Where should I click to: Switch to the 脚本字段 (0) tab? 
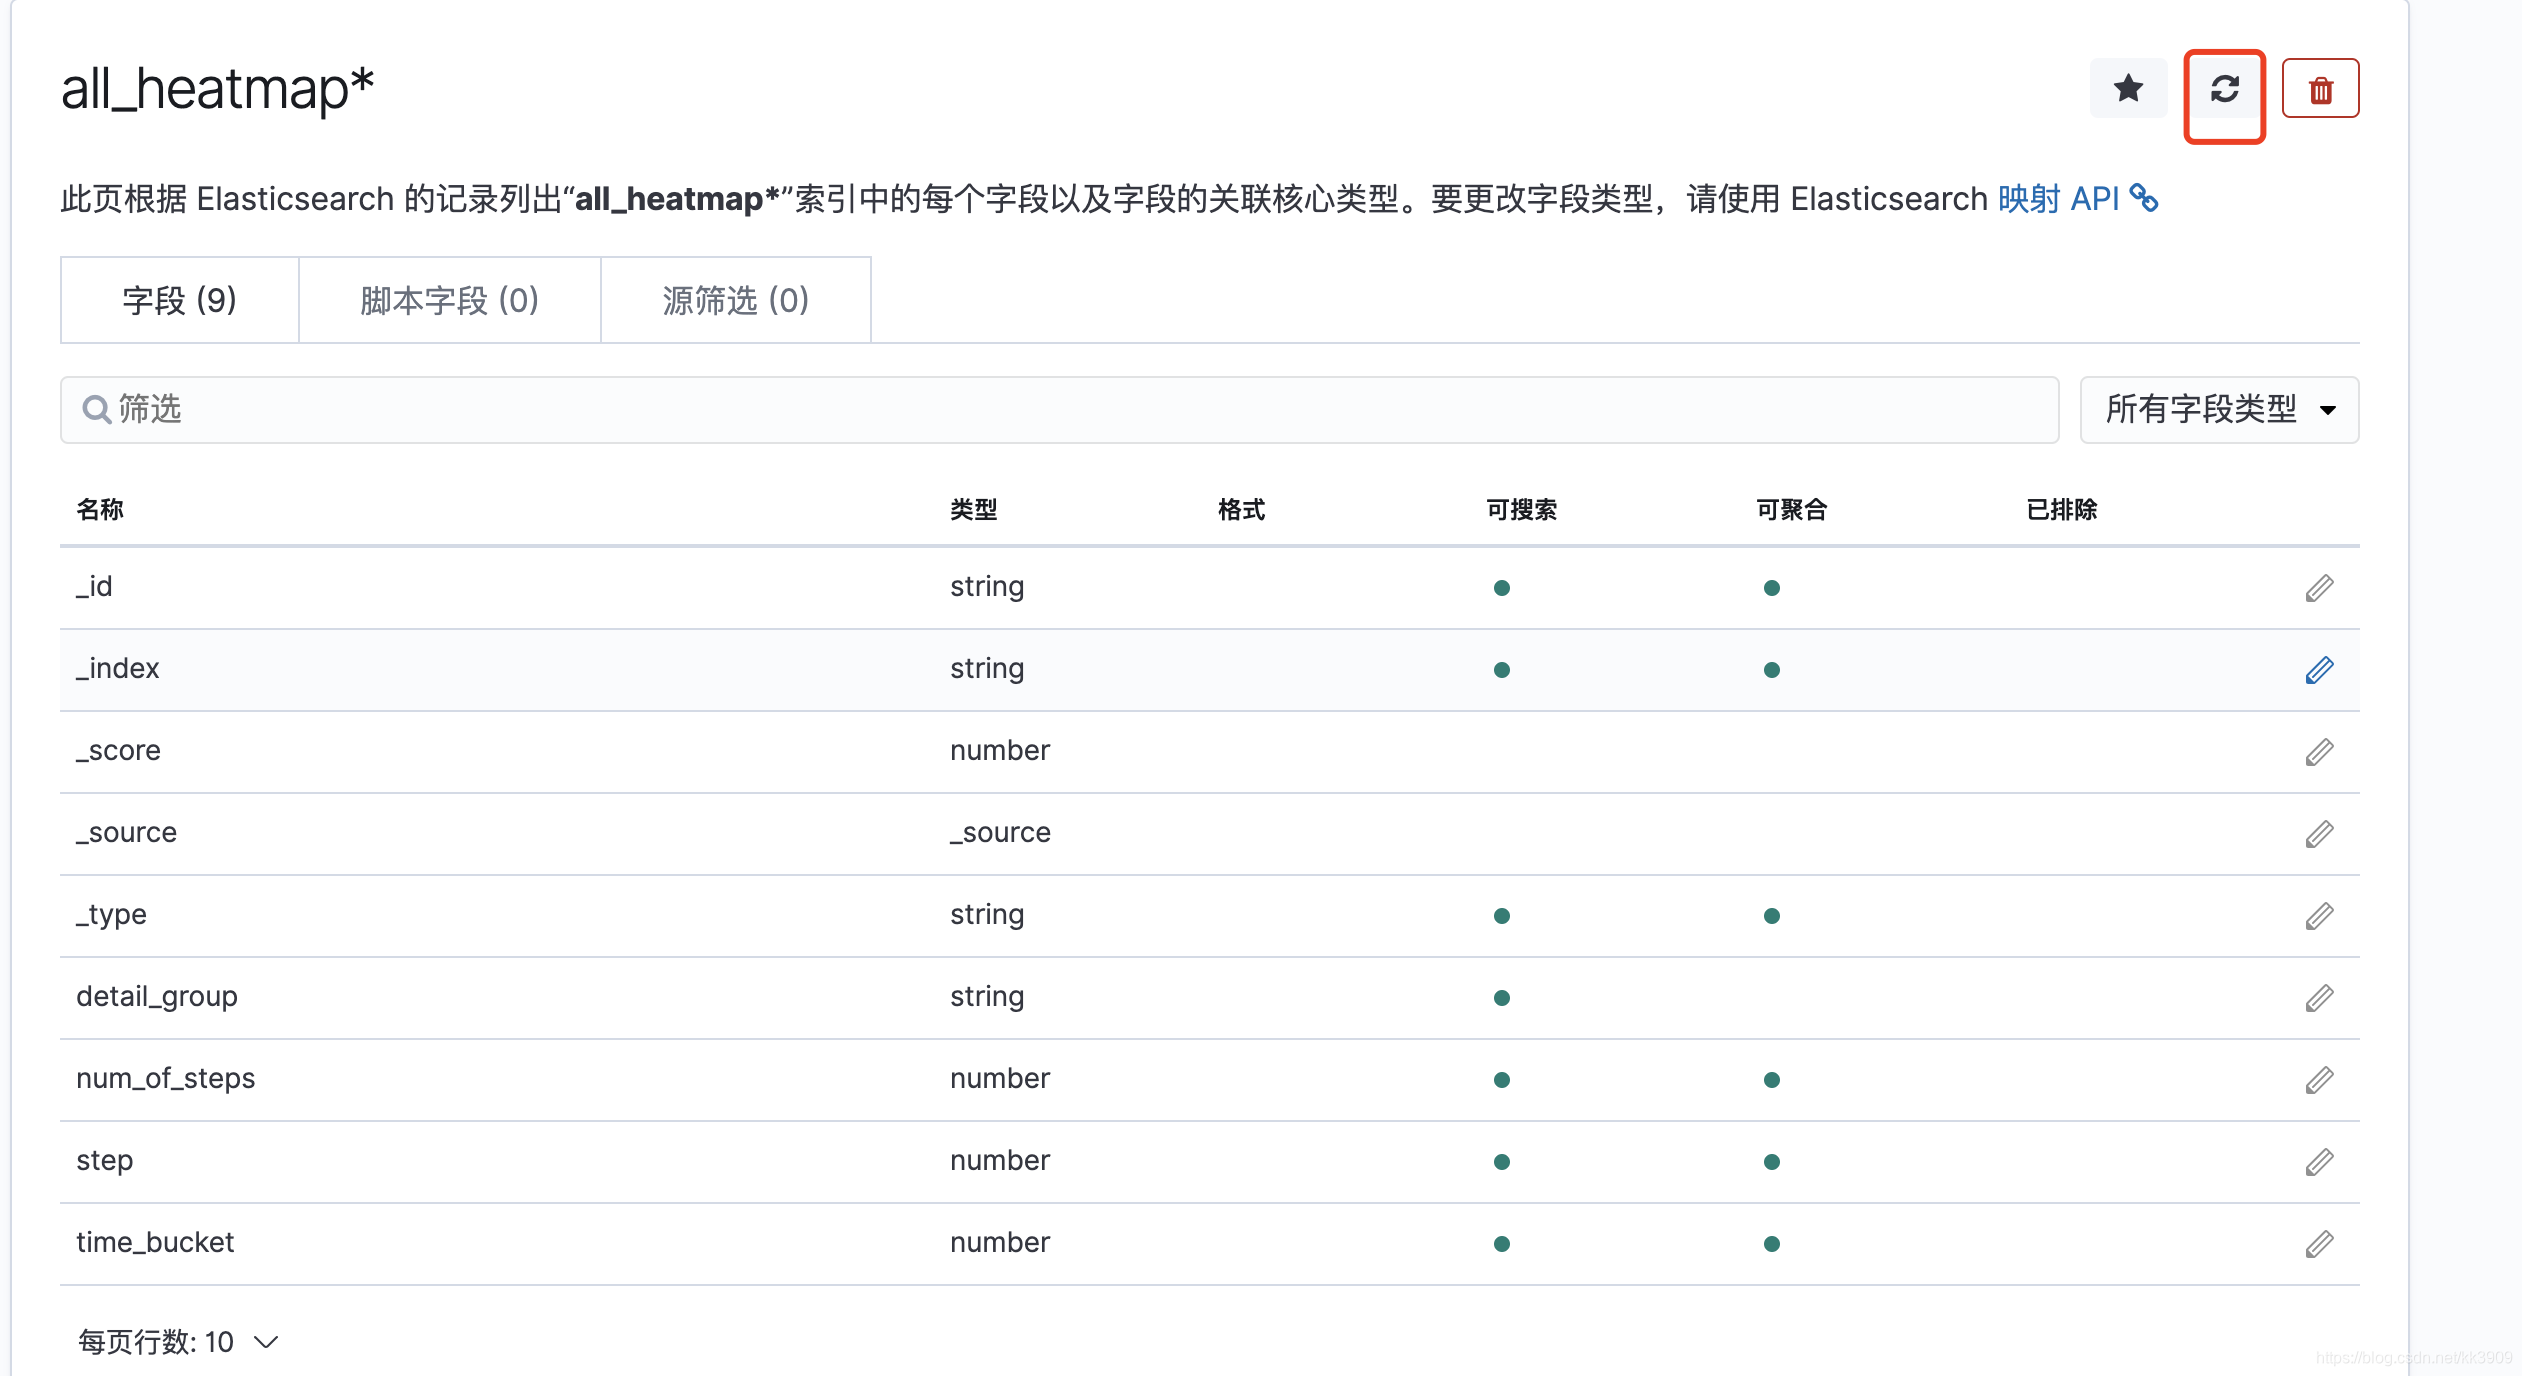(x=450, y=300)
